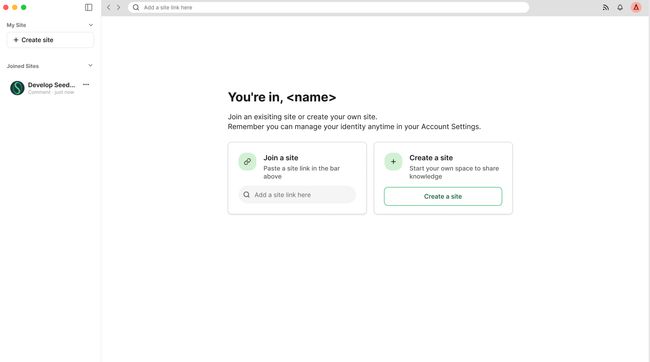Click 'Comment · just now' status text
This screenshot has width=650, height=362.
point(51,92)
